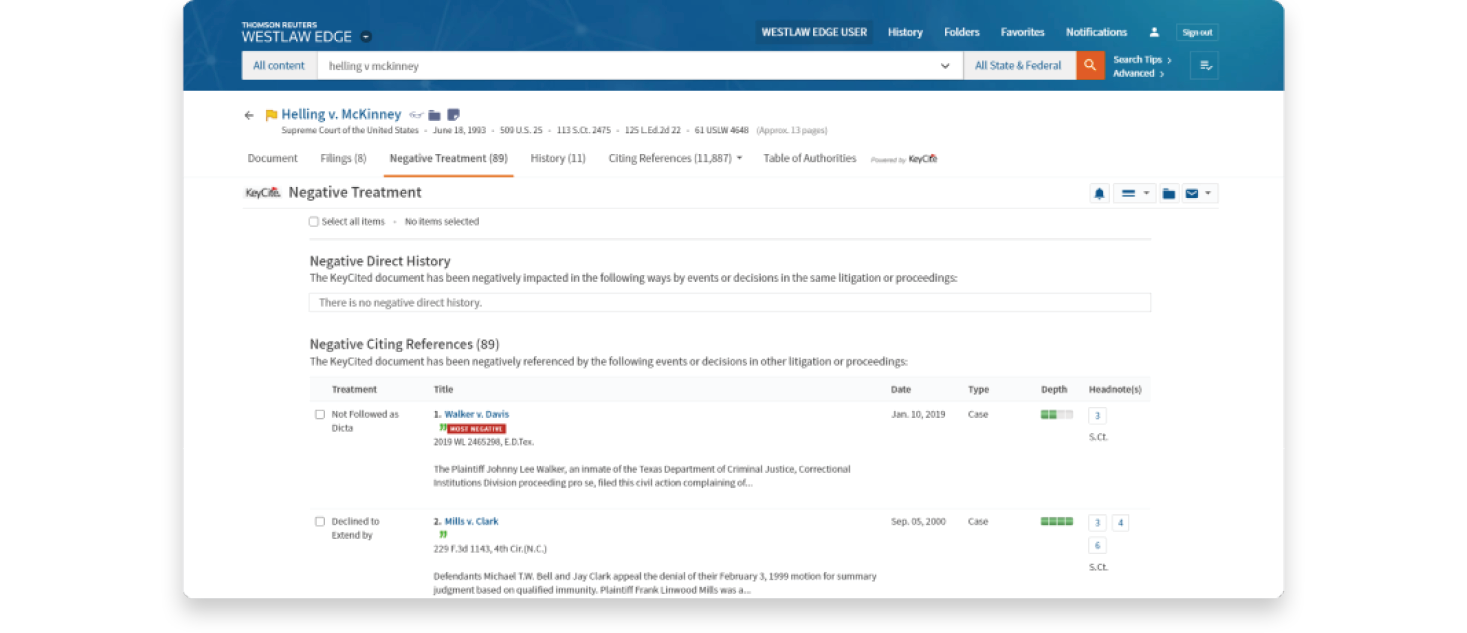
Task: Switch to the History (11) tab
Action: [558, 158]
